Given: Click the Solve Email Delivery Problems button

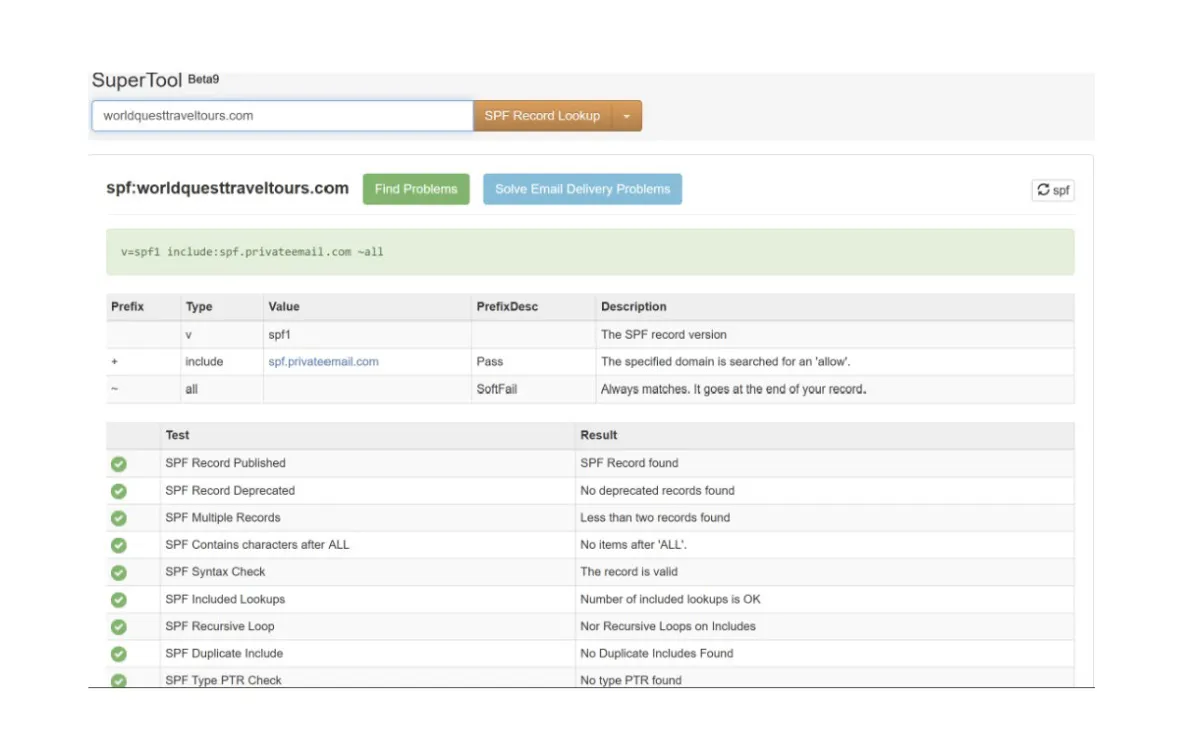Looking at the screenshot, I should tap(582, 189).
